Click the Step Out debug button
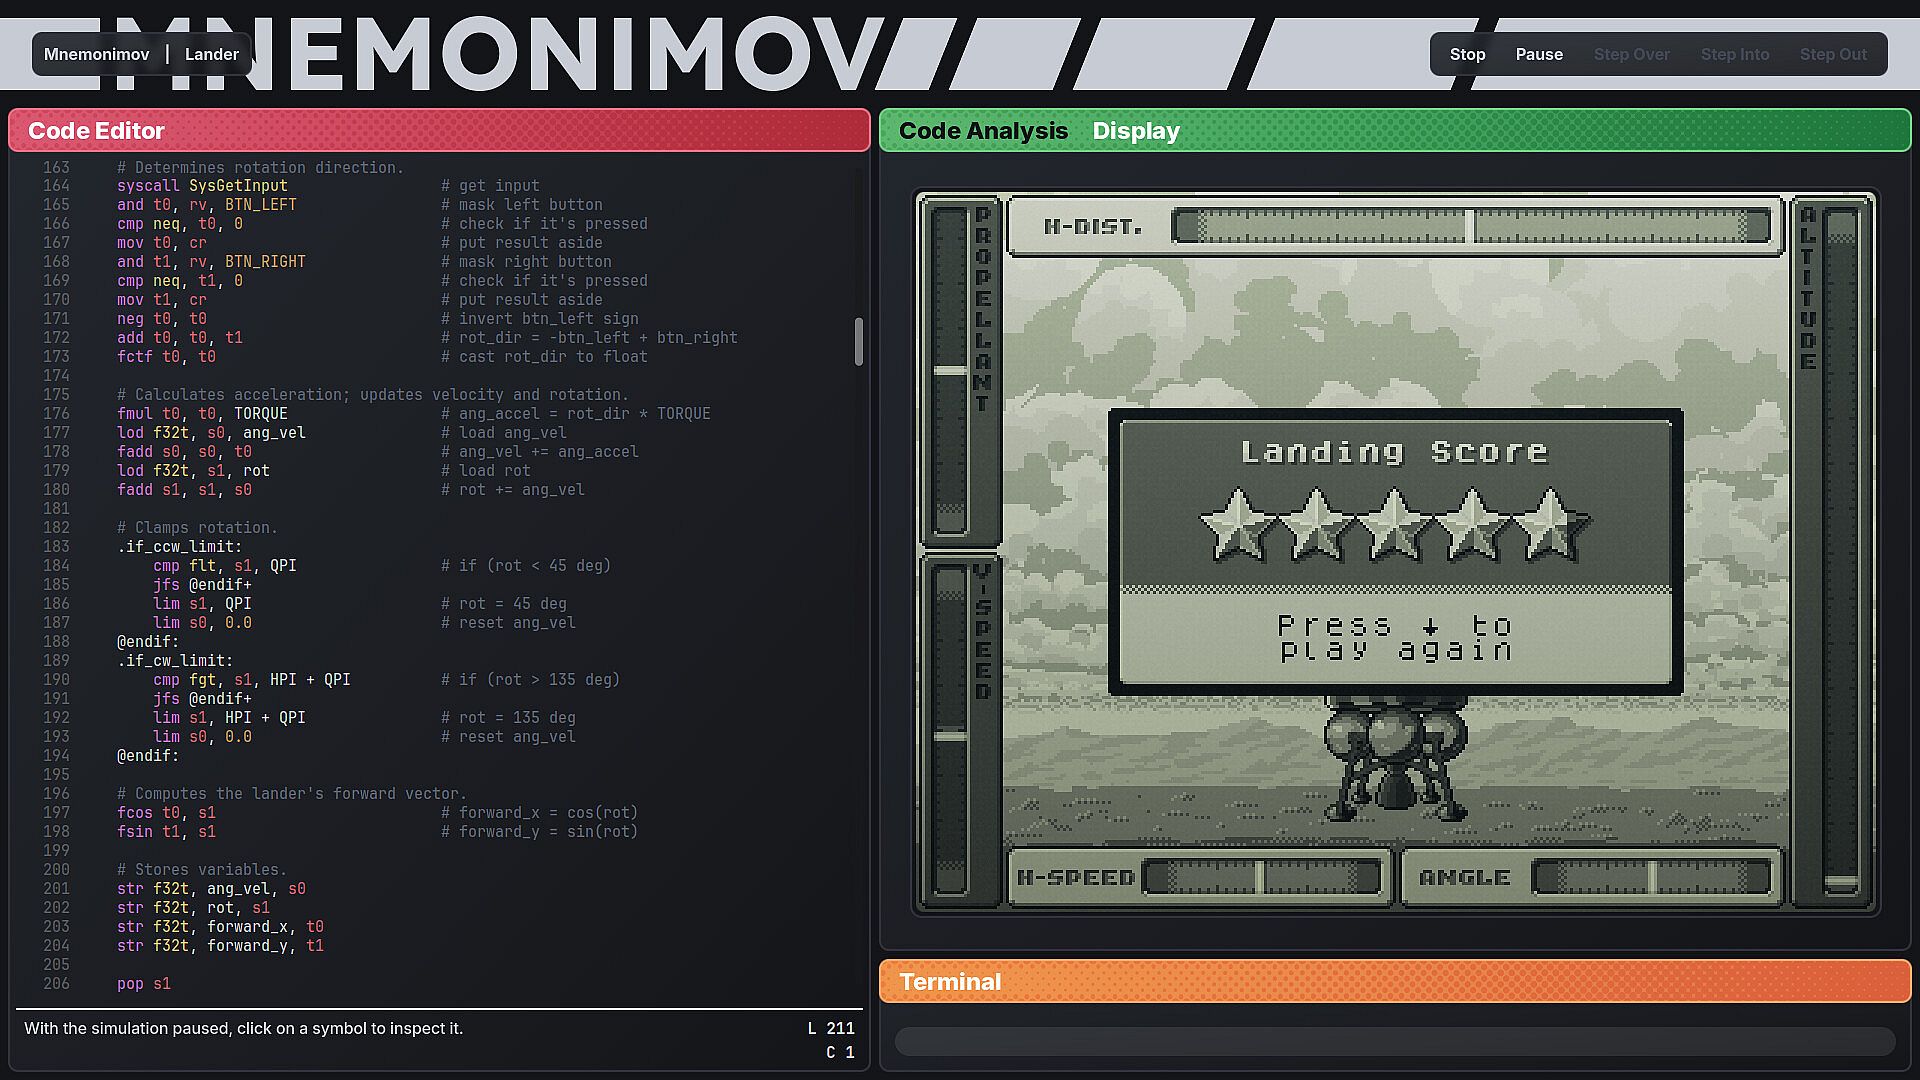 point(1832,54)
